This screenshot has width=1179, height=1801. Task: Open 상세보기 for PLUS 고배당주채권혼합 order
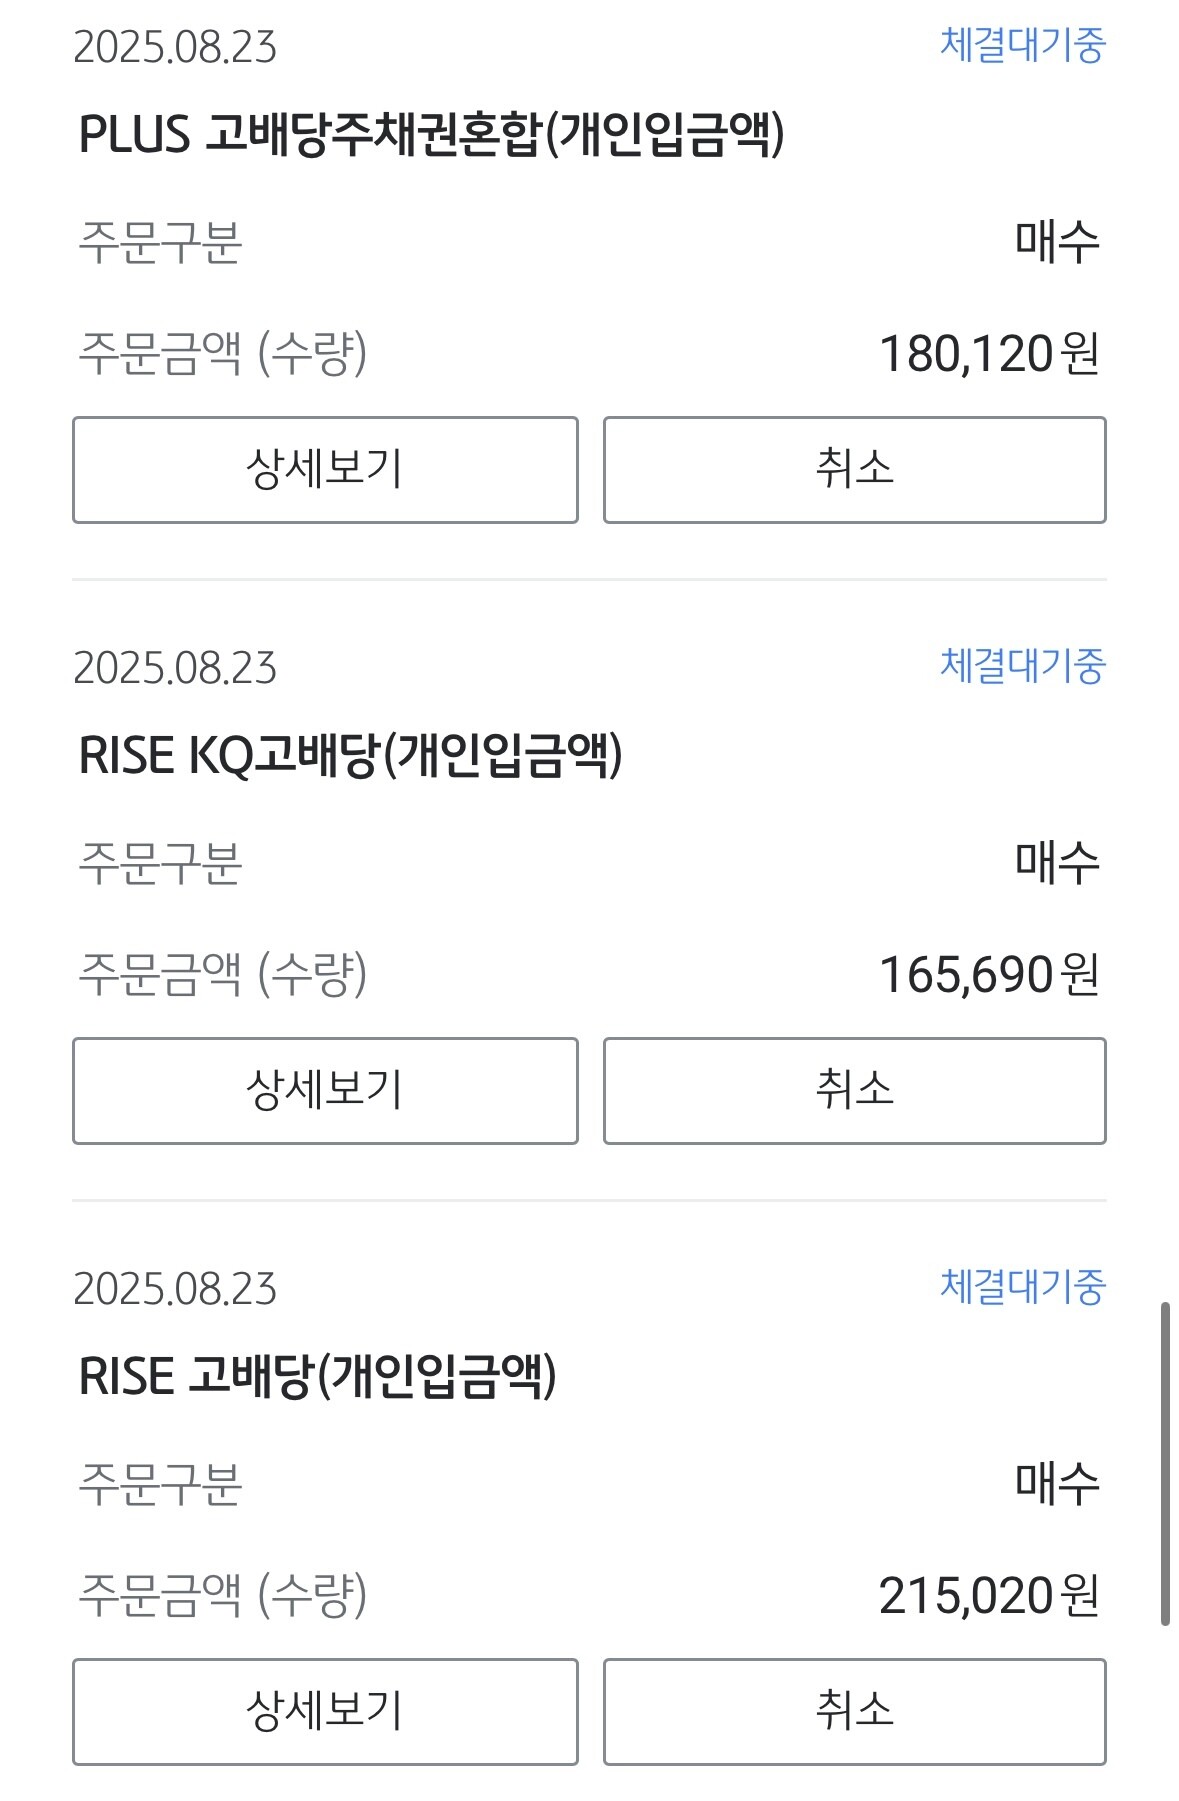click(325, 470)
